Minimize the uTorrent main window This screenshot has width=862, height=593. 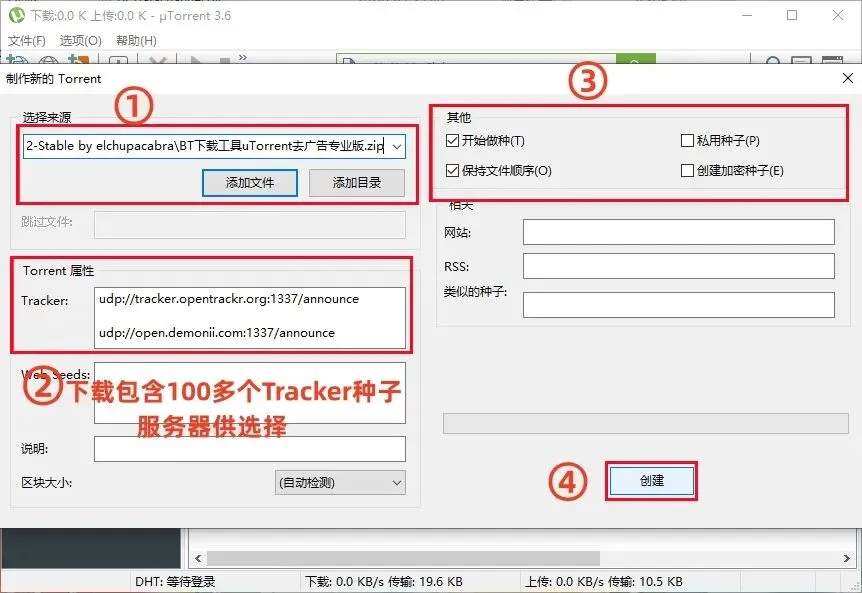[x=747, y=15]
